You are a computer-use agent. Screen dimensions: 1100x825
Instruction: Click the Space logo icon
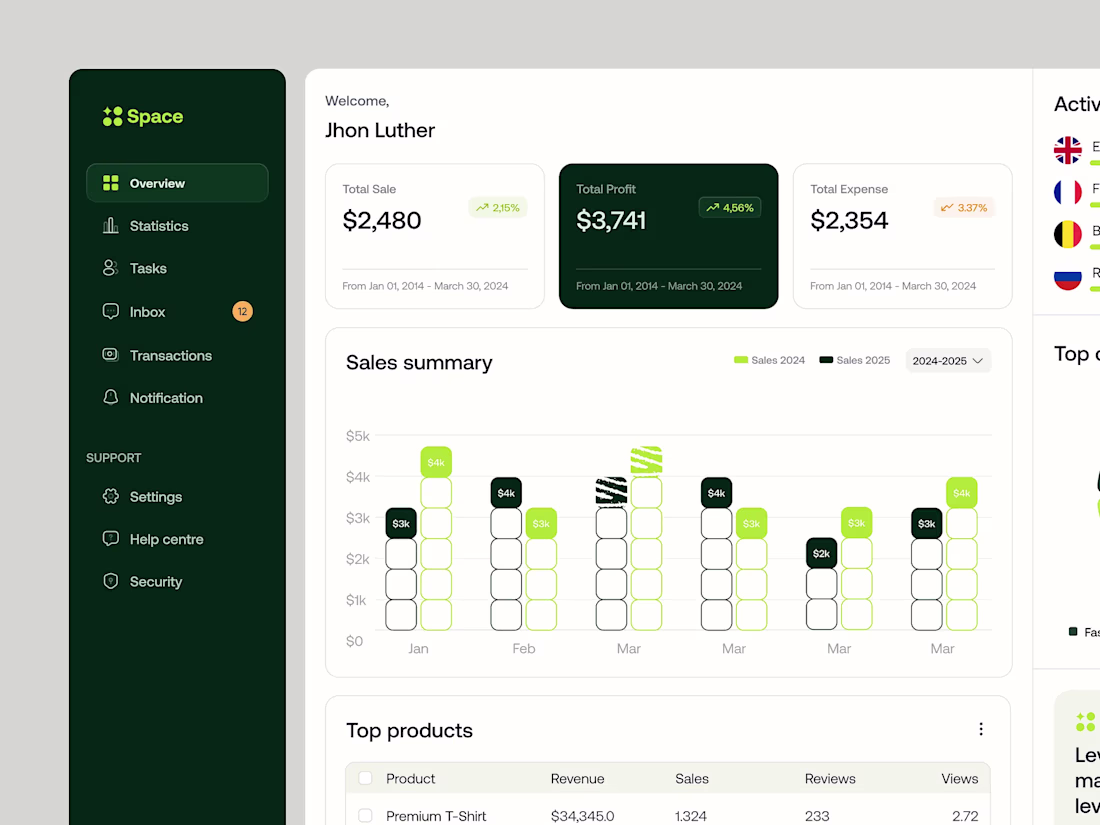coord(112,116)
